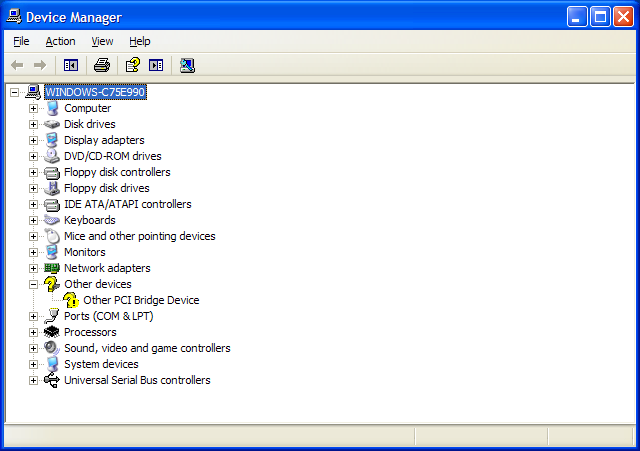This screenshot has height=451, width=640.
Task: Expand Universal Serial Bus controllers node
Action: (33, 381)
